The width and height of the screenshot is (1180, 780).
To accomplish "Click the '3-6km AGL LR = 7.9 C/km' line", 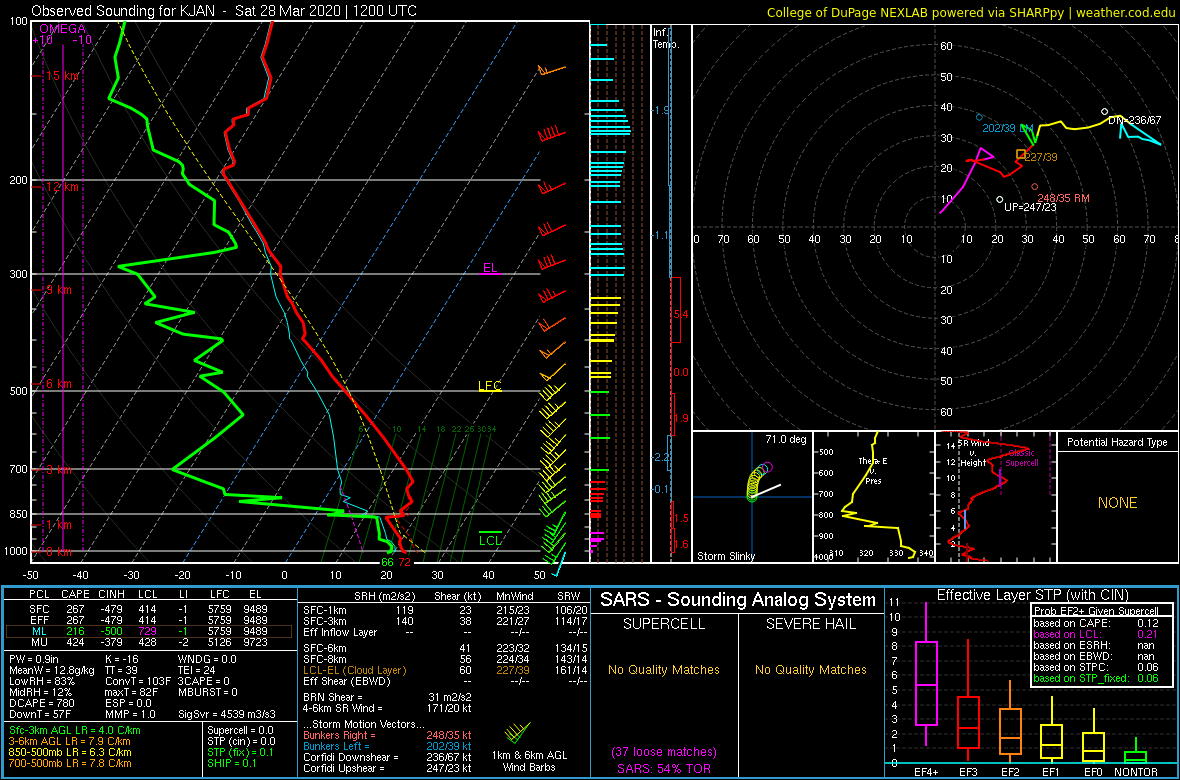I will (x=69, y=741).
